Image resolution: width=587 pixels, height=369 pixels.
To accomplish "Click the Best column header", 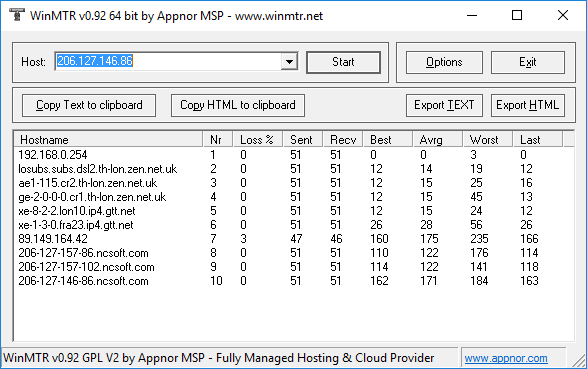I will click(388, 140).
